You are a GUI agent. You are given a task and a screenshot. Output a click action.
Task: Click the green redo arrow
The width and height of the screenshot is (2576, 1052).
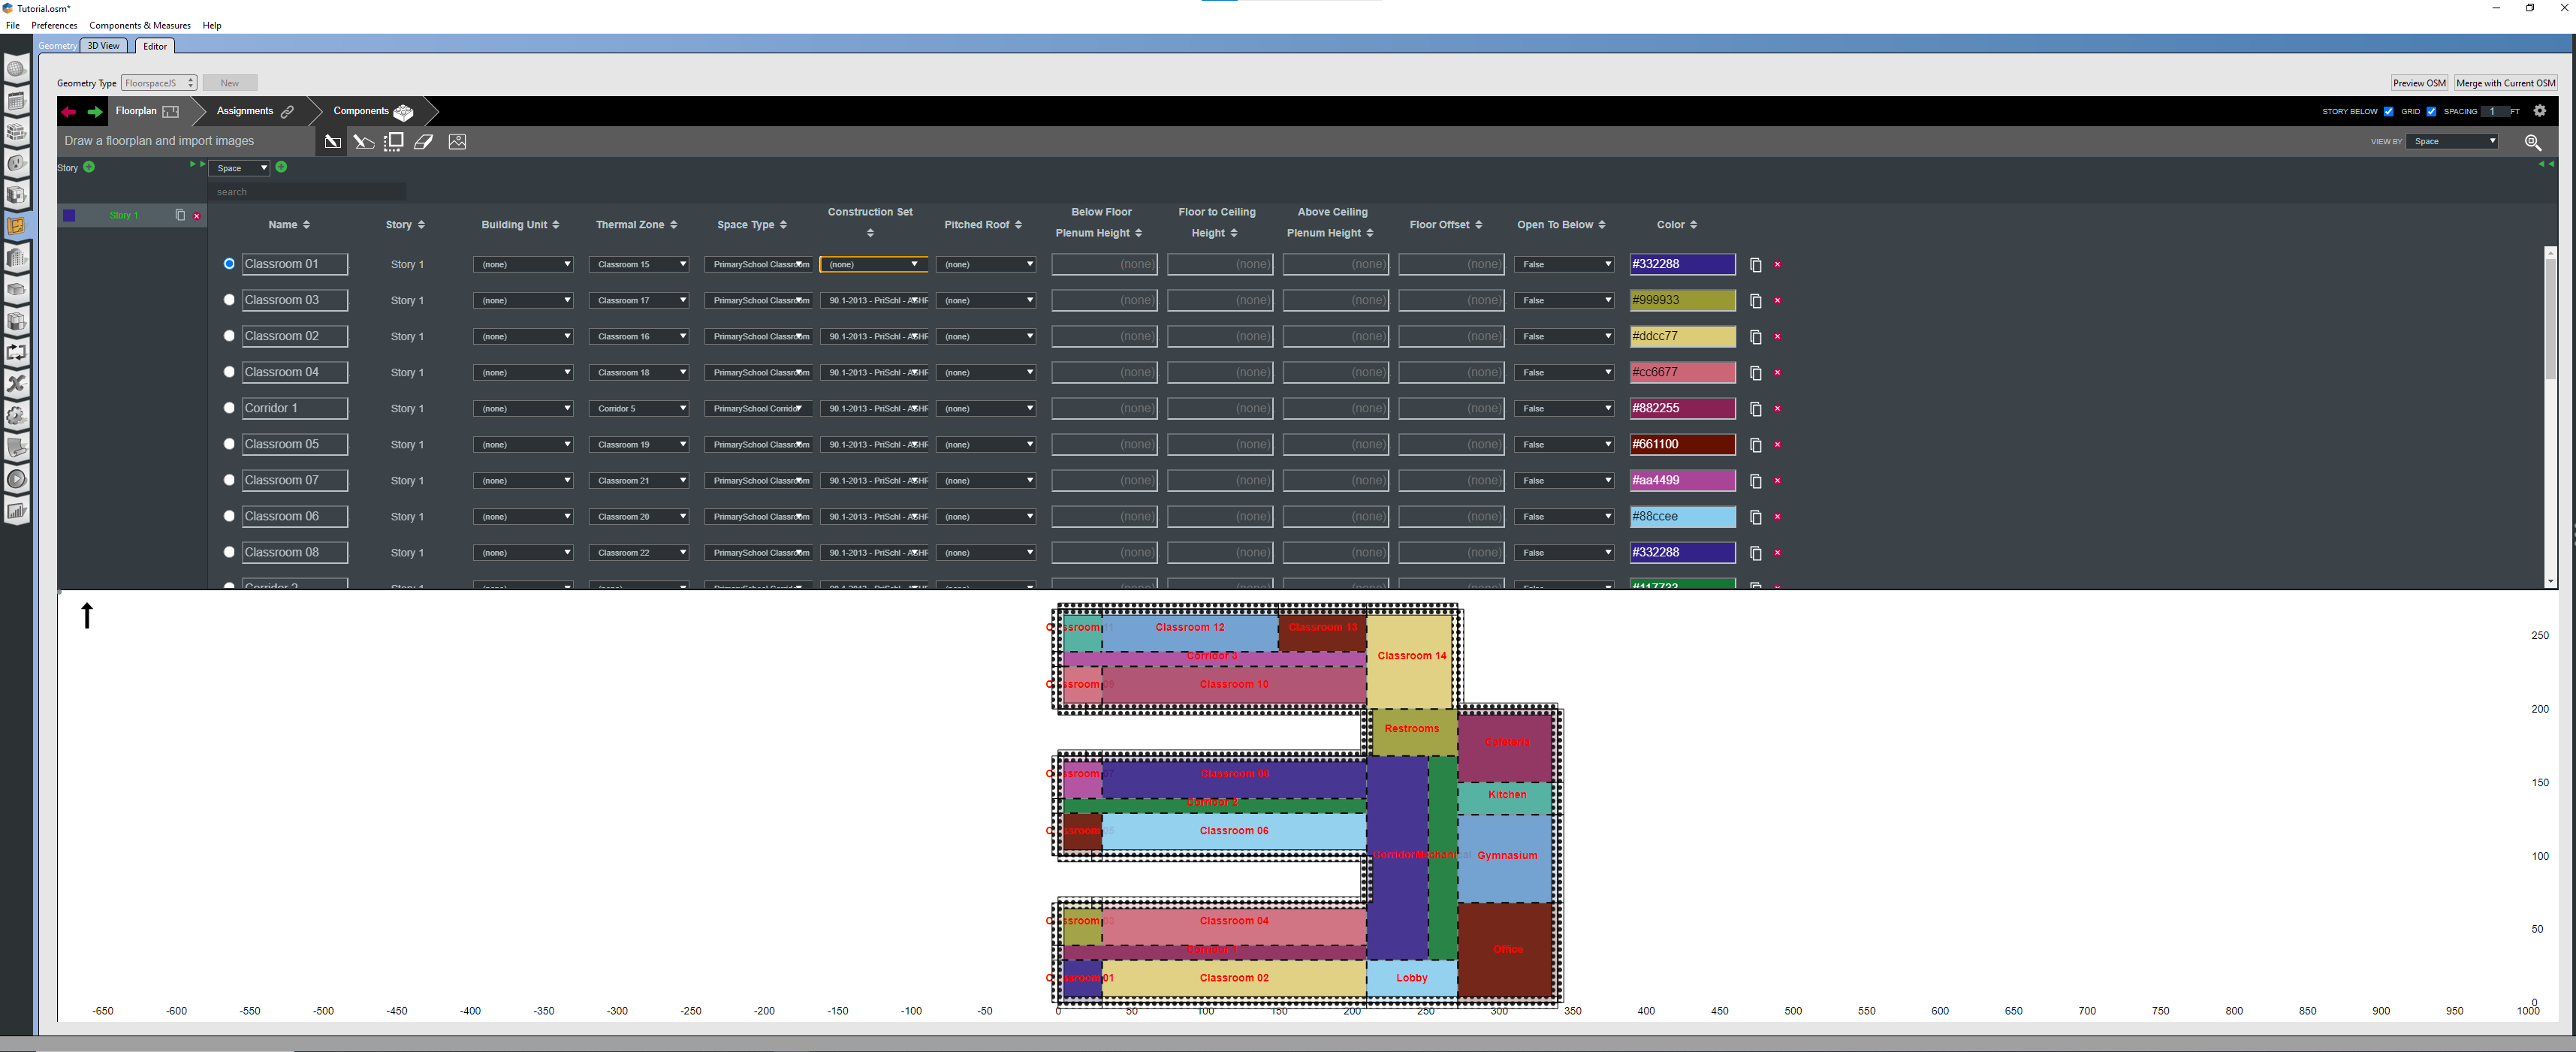click(x=95, y=112)
